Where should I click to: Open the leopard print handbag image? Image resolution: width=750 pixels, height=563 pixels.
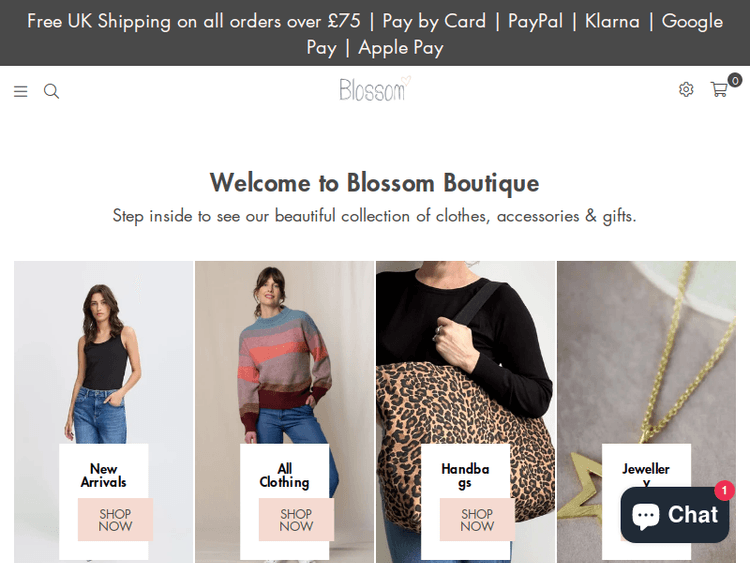click(x=465, y=350)
